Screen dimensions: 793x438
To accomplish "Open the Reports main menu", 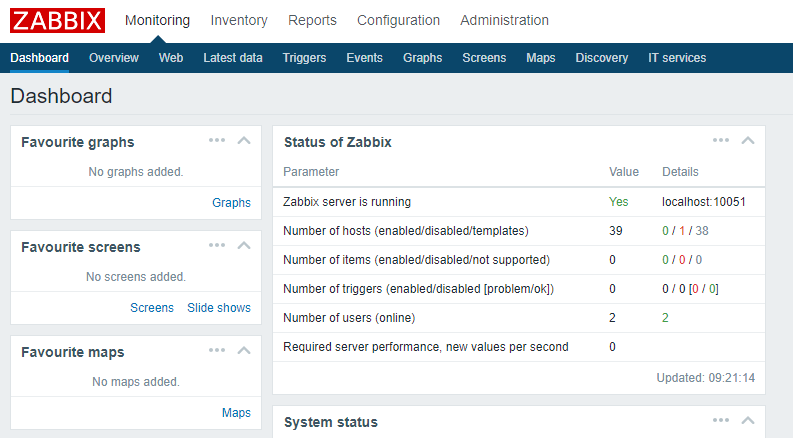I will 312,20.
